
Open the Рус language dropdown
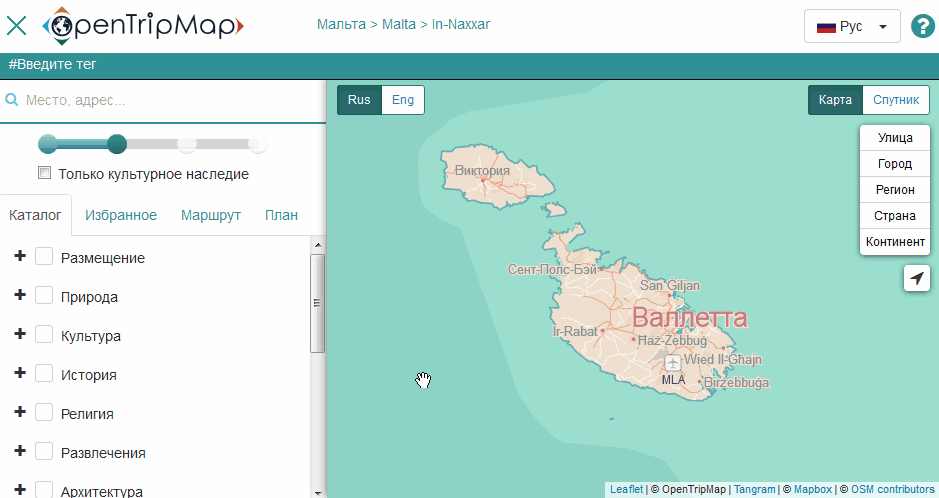tap(852, 26)
